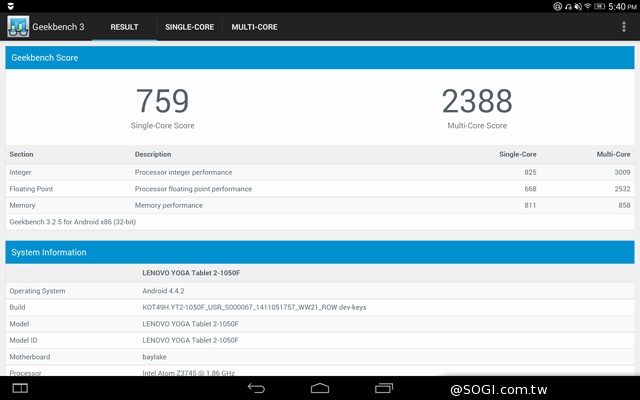Open the recent apps overview

pos(384,387)
